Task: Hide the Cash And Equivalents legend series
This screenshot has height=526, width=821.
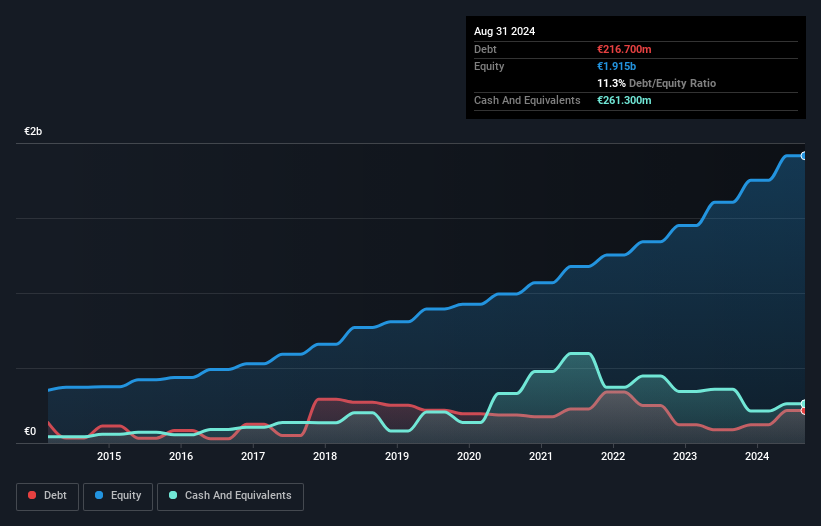Action: point(230,496)
